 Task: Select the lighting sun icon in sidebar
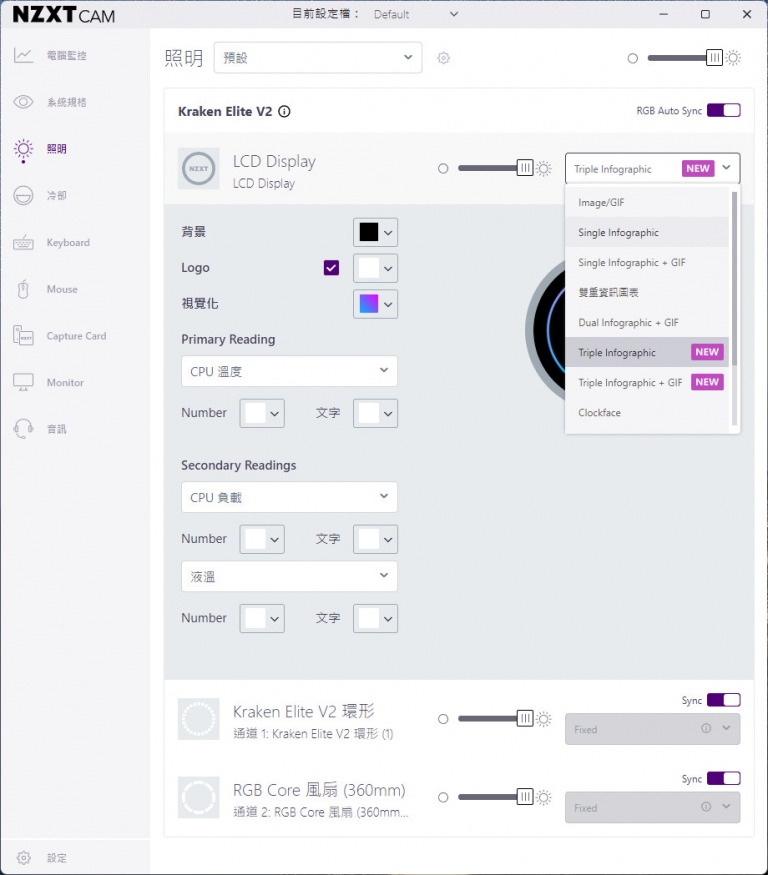[x=23, y=149]
